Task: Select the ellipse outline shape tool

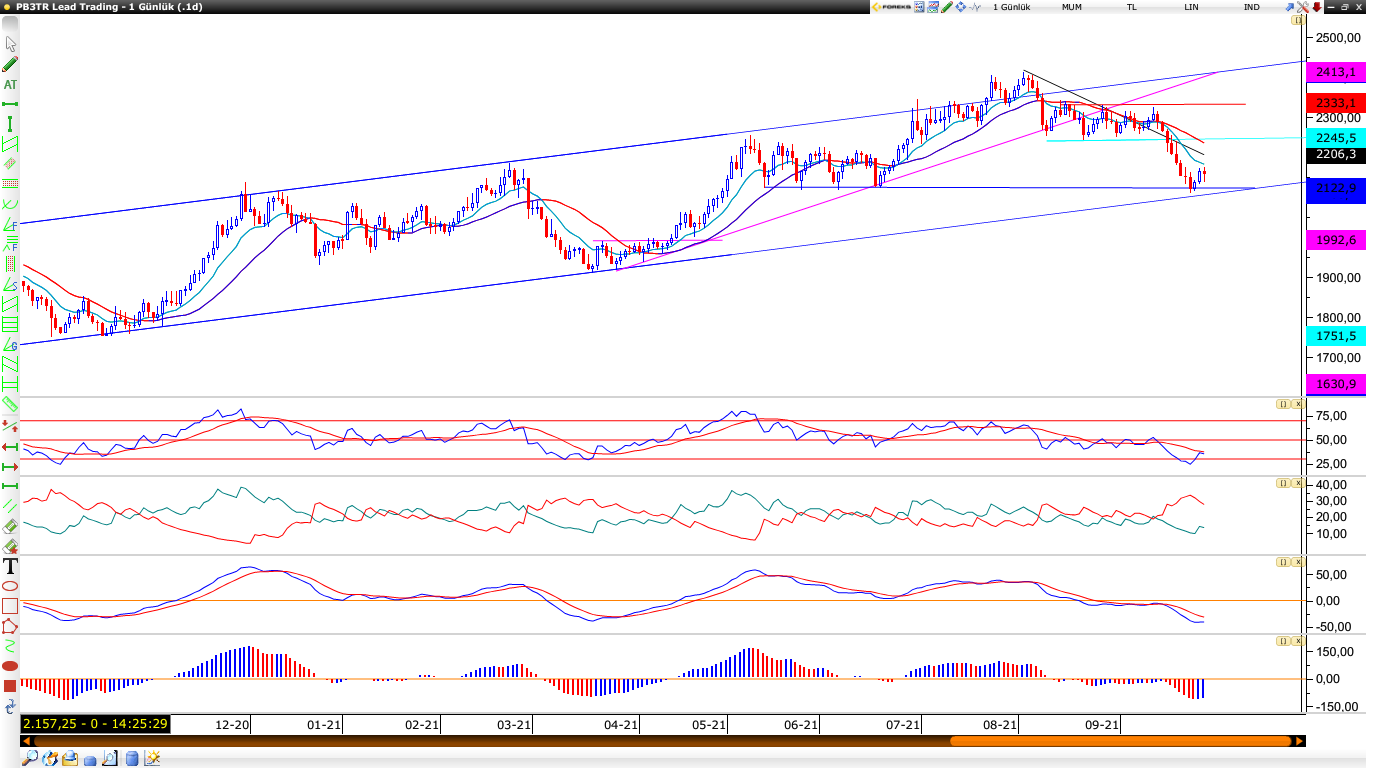Action: [11, 586]
